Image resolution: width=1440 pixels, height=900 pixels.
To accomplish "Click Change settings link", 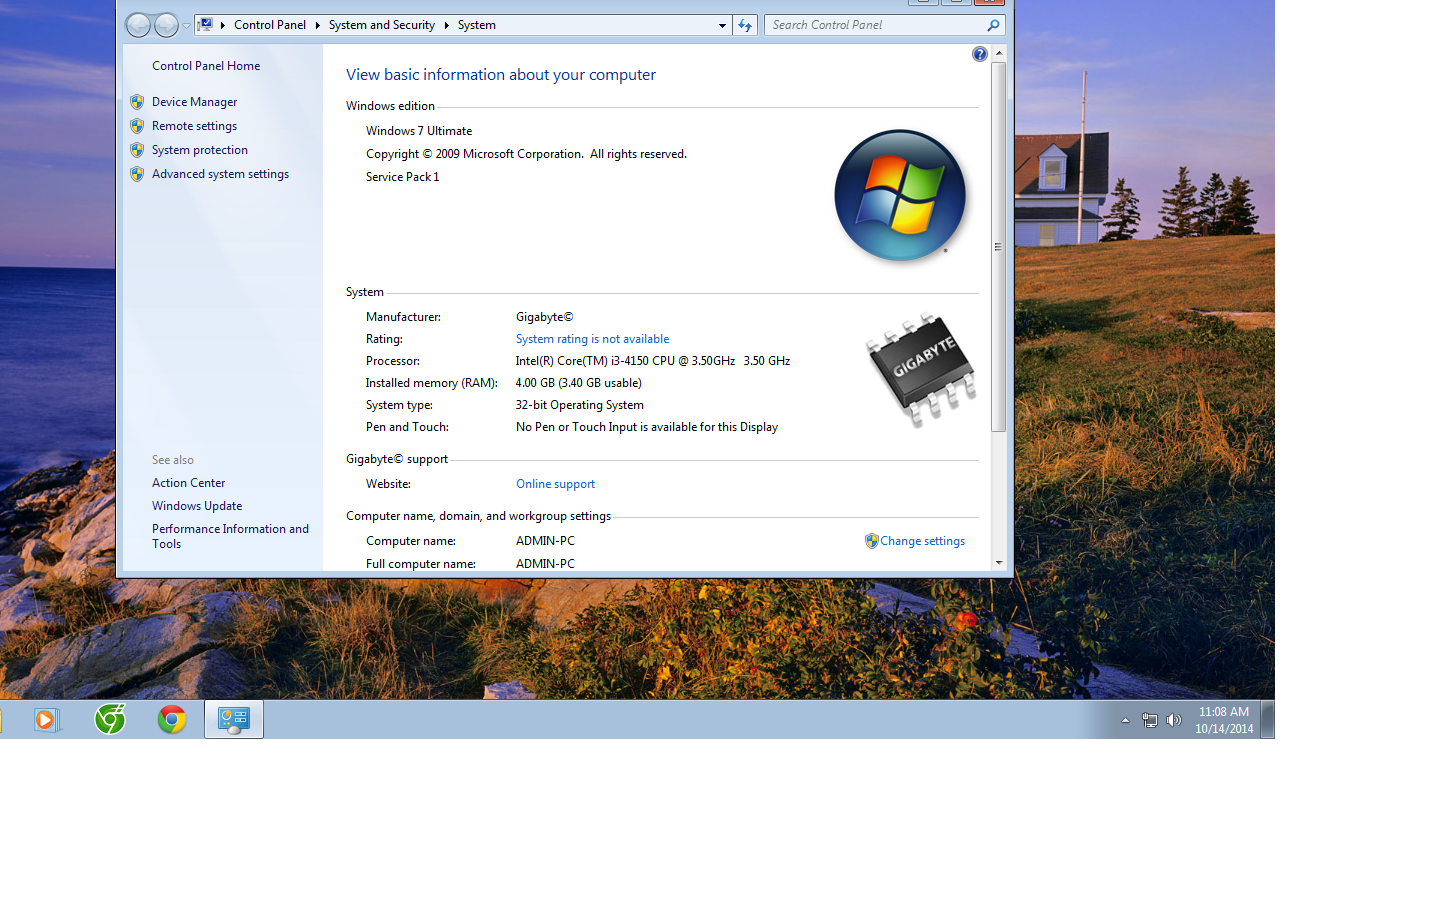I will point(922,541).
